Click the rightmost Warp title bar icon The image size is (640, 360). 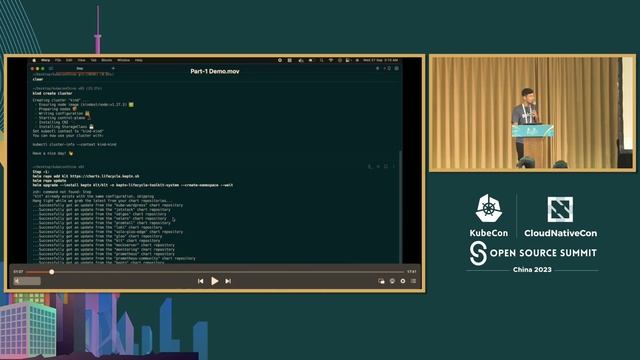coord(396,69)
